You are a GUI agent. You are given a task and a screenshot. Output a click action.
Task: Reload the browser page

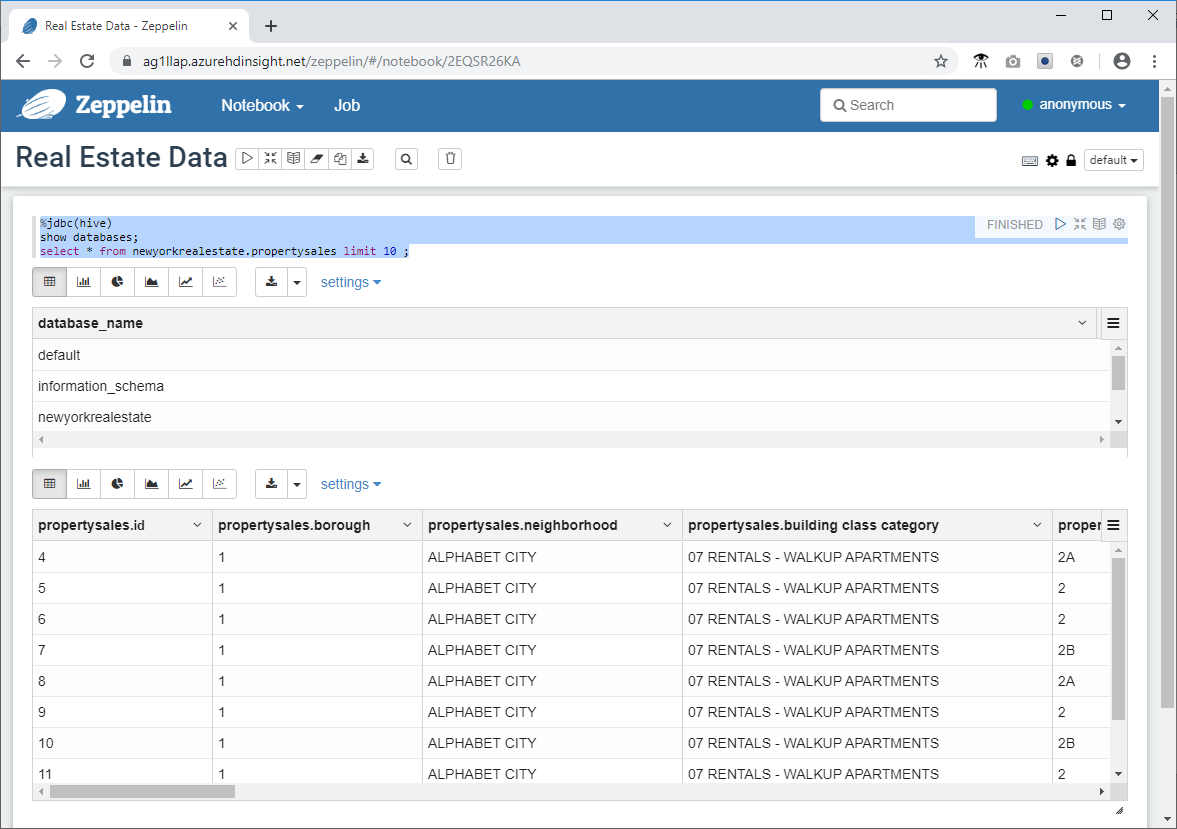click(87, 61)
